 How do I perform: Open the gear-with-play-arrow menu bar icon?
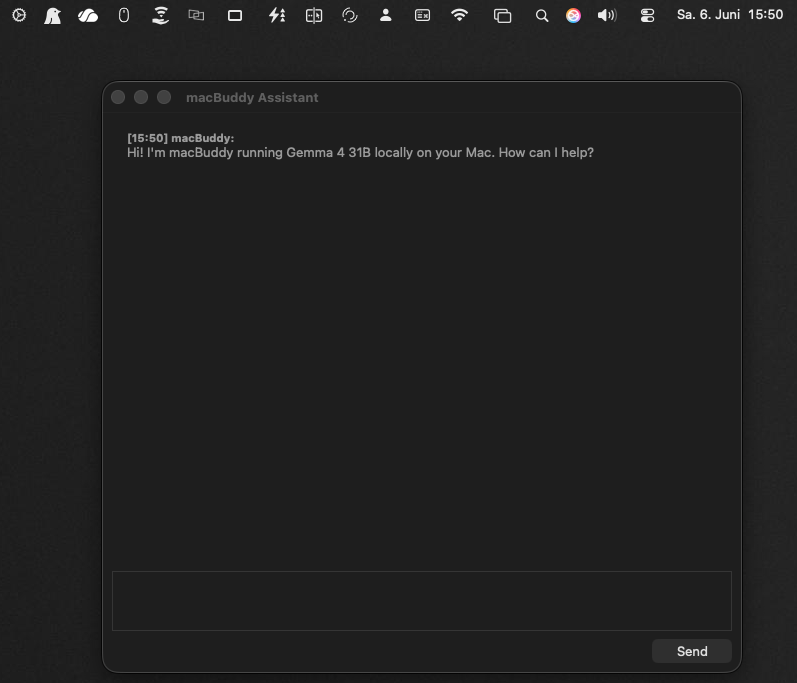click(x=19, y=15)
